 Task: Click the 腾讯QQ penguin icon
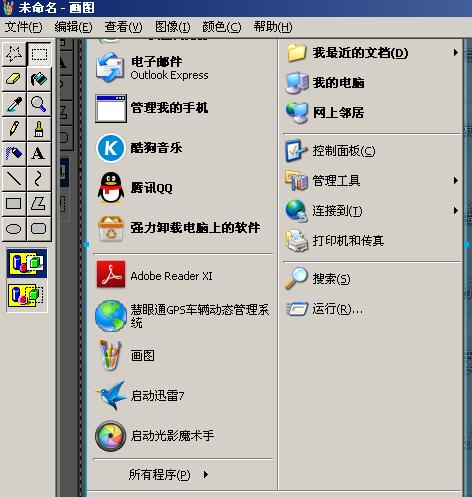[111, 188]
